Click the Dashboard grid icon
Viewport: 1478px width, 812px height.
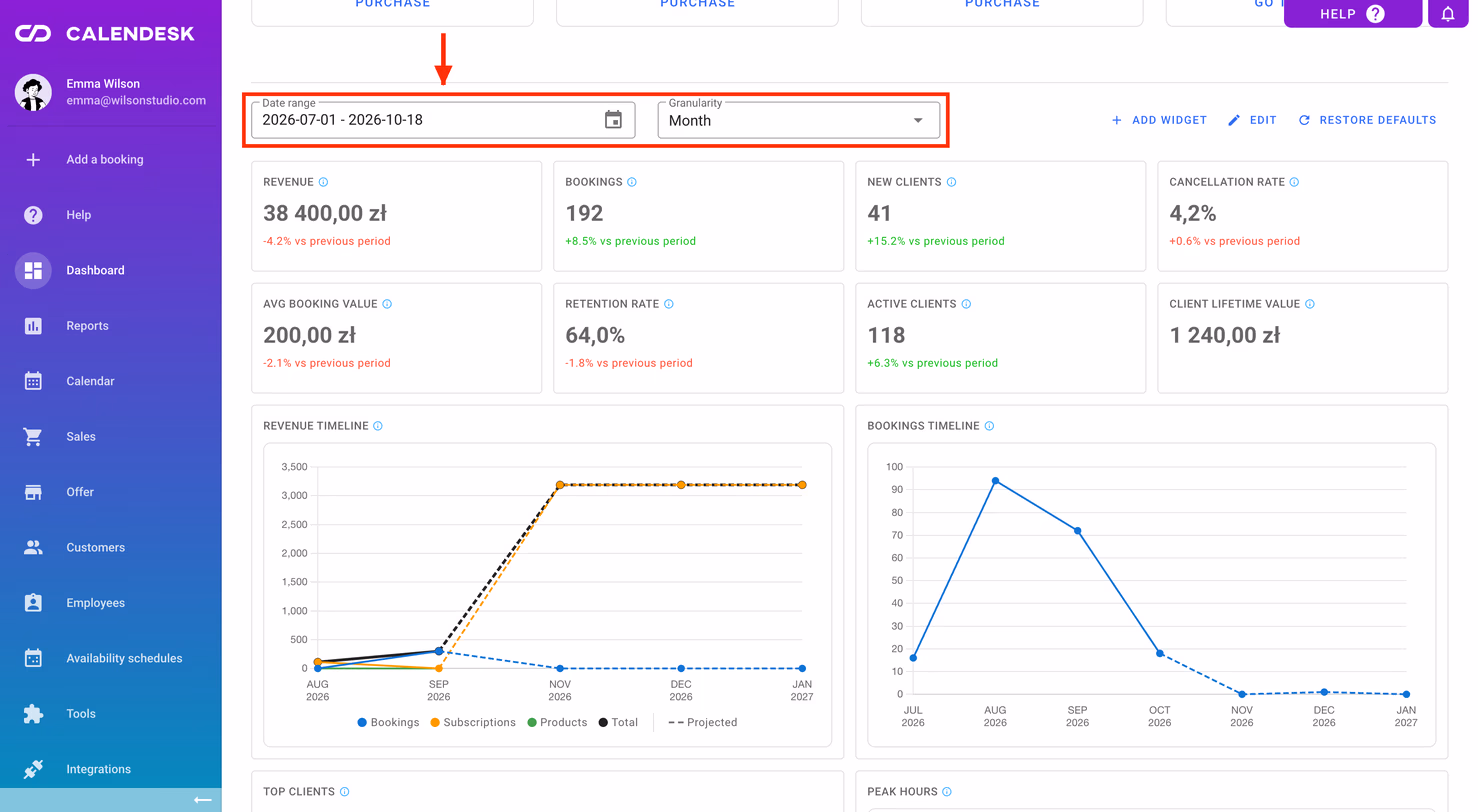click(x=33, y=270)
